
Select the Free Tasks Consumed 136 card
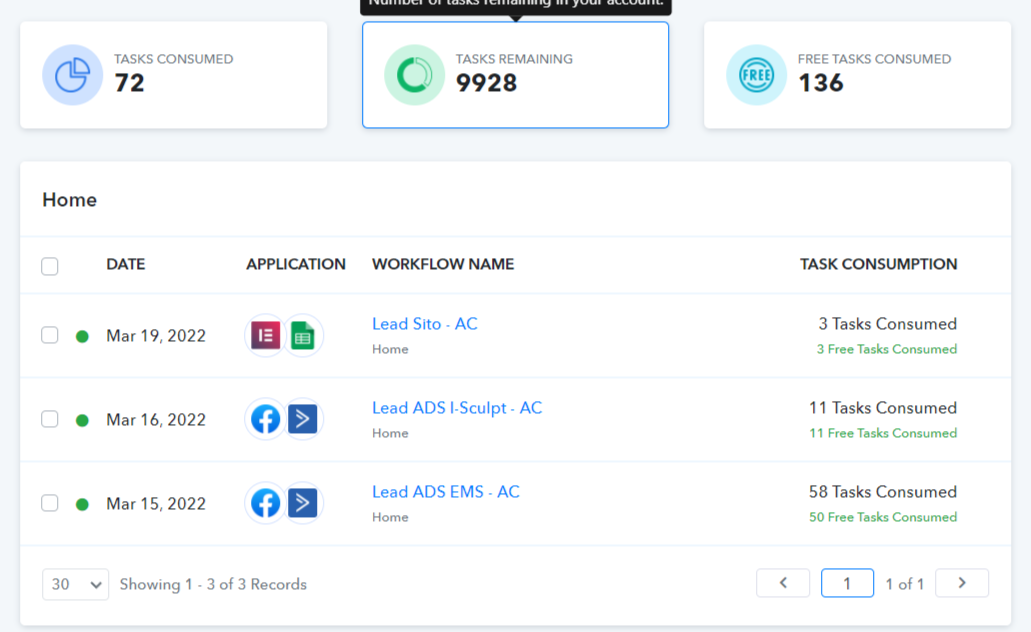(x=857, y=75)
